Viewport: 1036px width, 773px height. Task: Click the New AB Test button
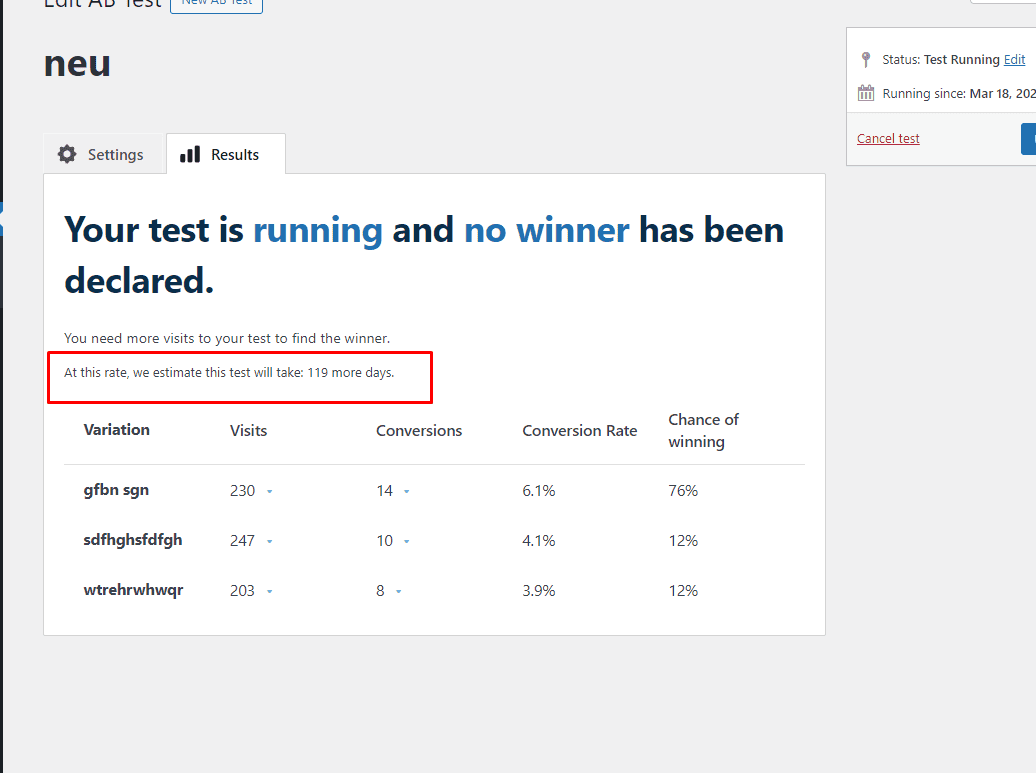coord(216,4)
